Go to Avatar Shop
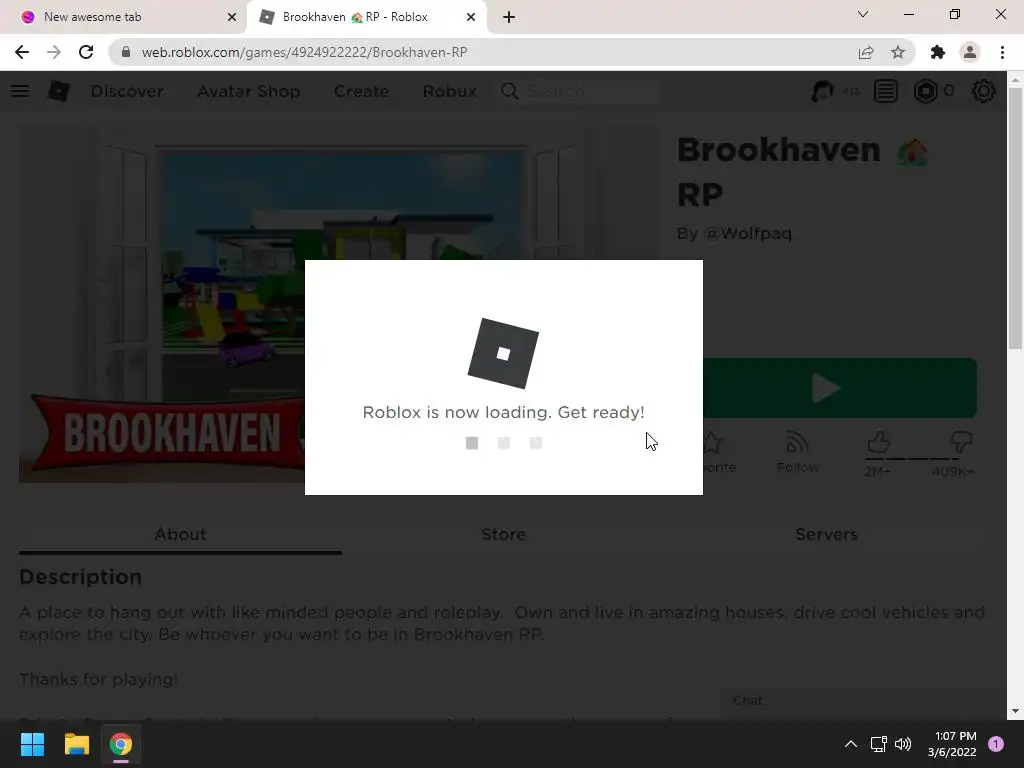The height and width of the screenshot is (768, 1024). (249, 91)
